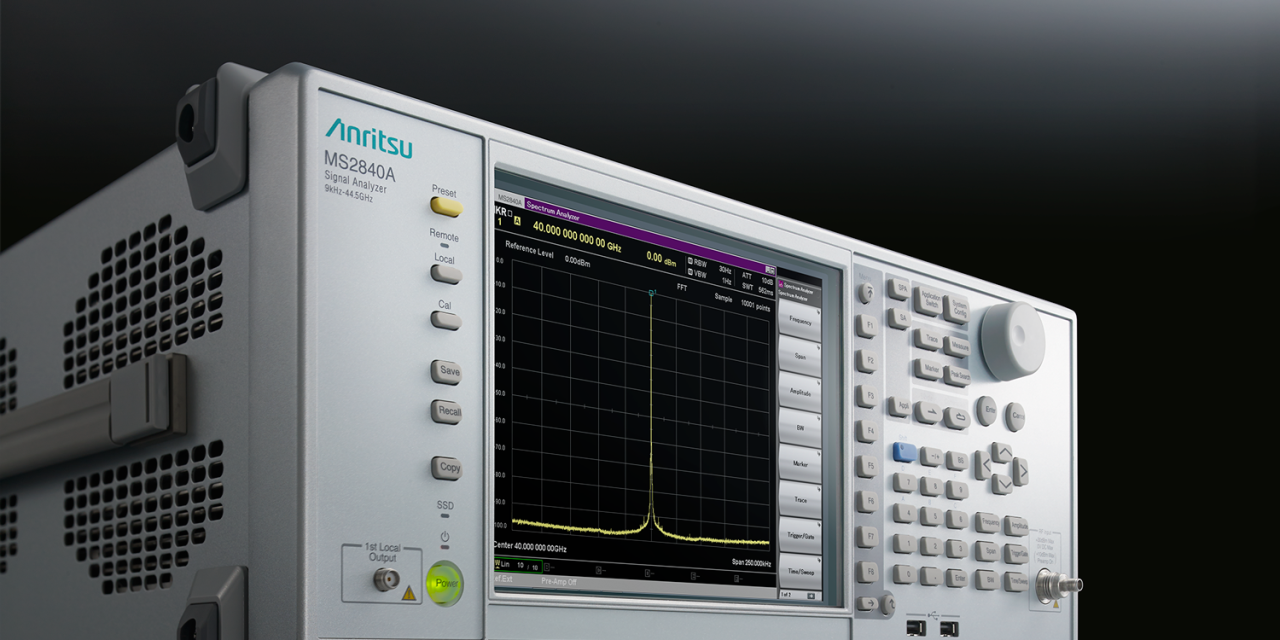Tap the on-screen BW softkey

click(x=800, y=429)
